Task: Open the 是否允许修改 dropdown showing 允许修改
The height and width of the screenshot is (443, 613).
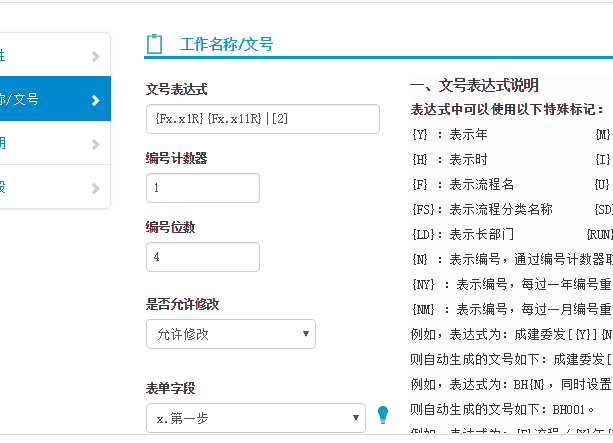Action: click(x=230, y=334)
